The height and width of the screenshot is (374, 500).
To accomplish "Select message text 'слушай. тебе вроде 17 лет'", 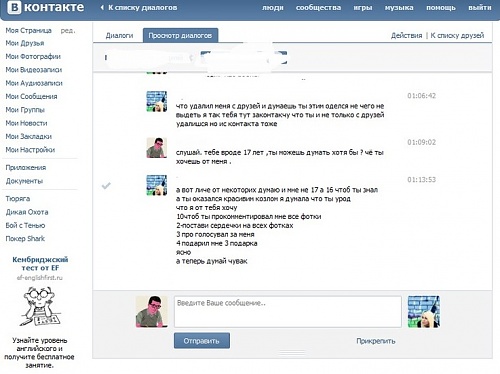I will 220,153.
